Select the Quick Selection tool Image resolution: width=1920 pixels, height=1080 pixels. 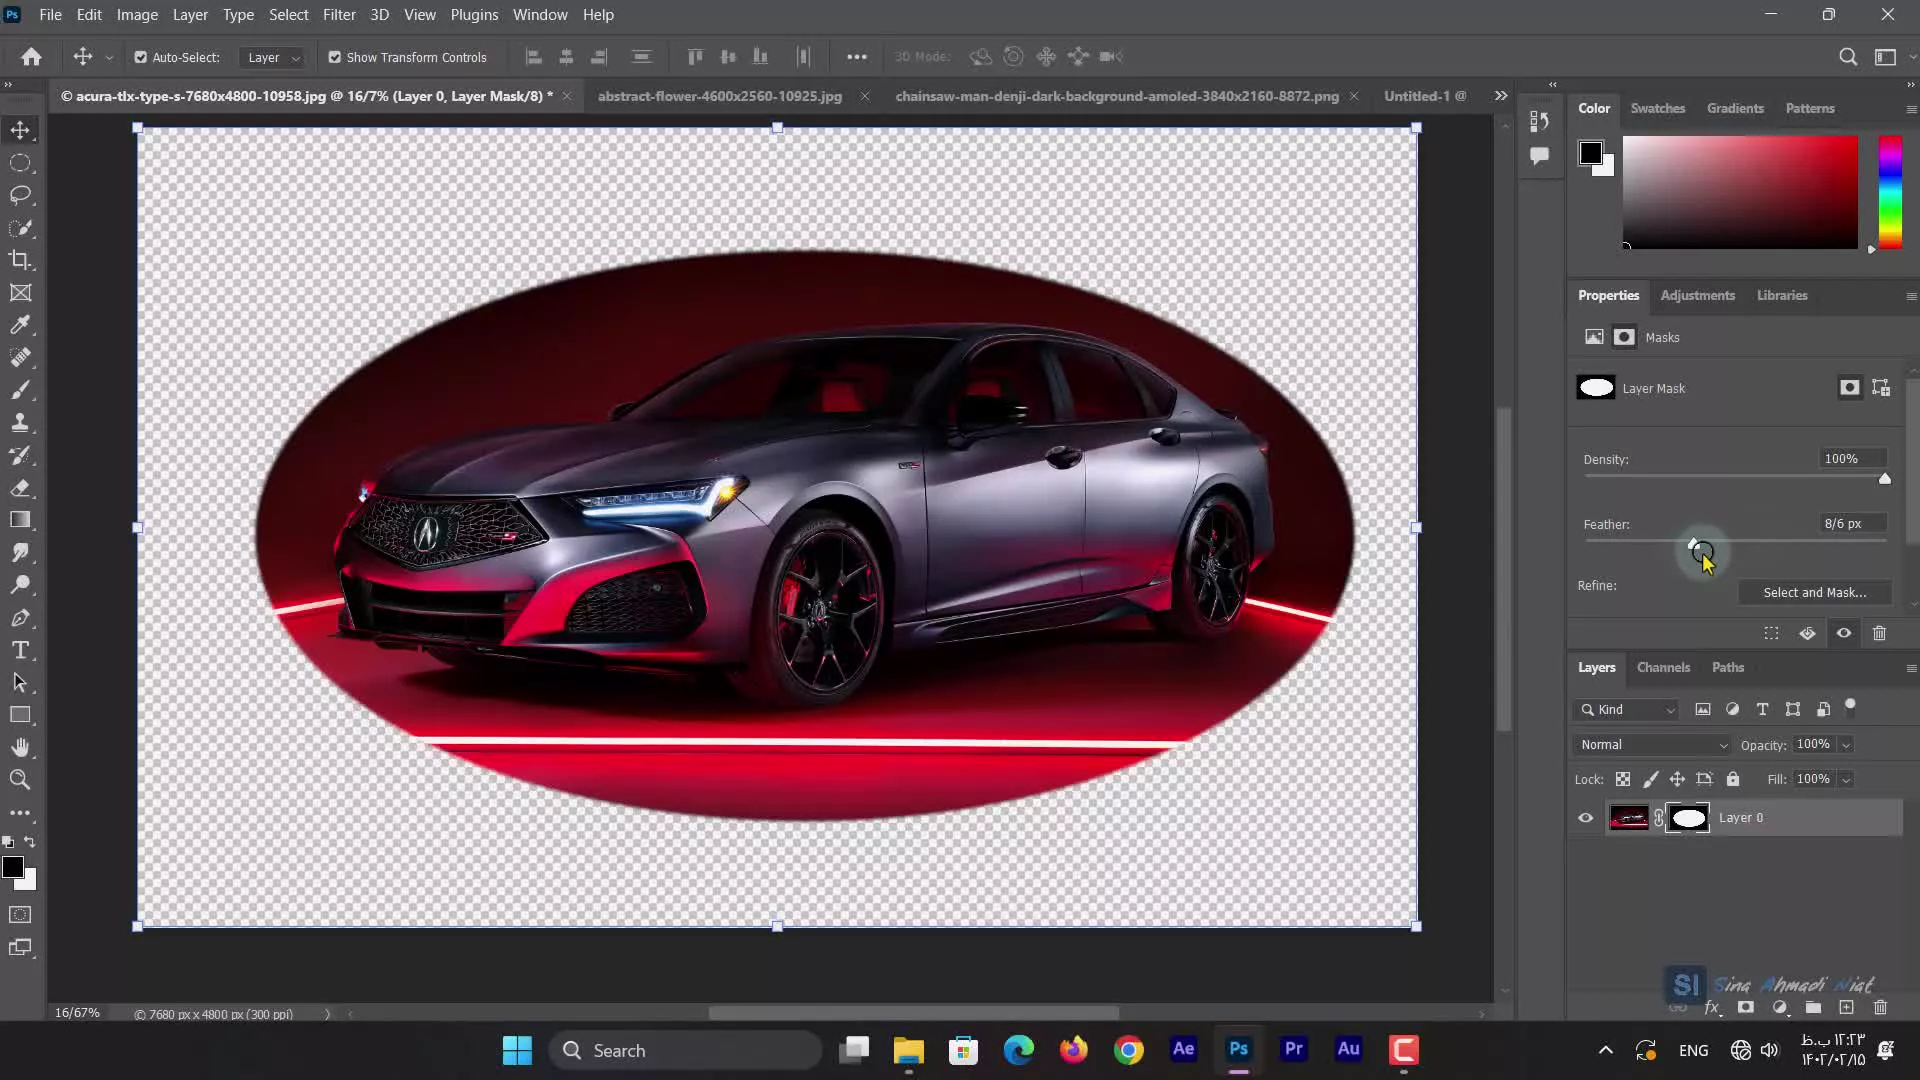point(20,228)
